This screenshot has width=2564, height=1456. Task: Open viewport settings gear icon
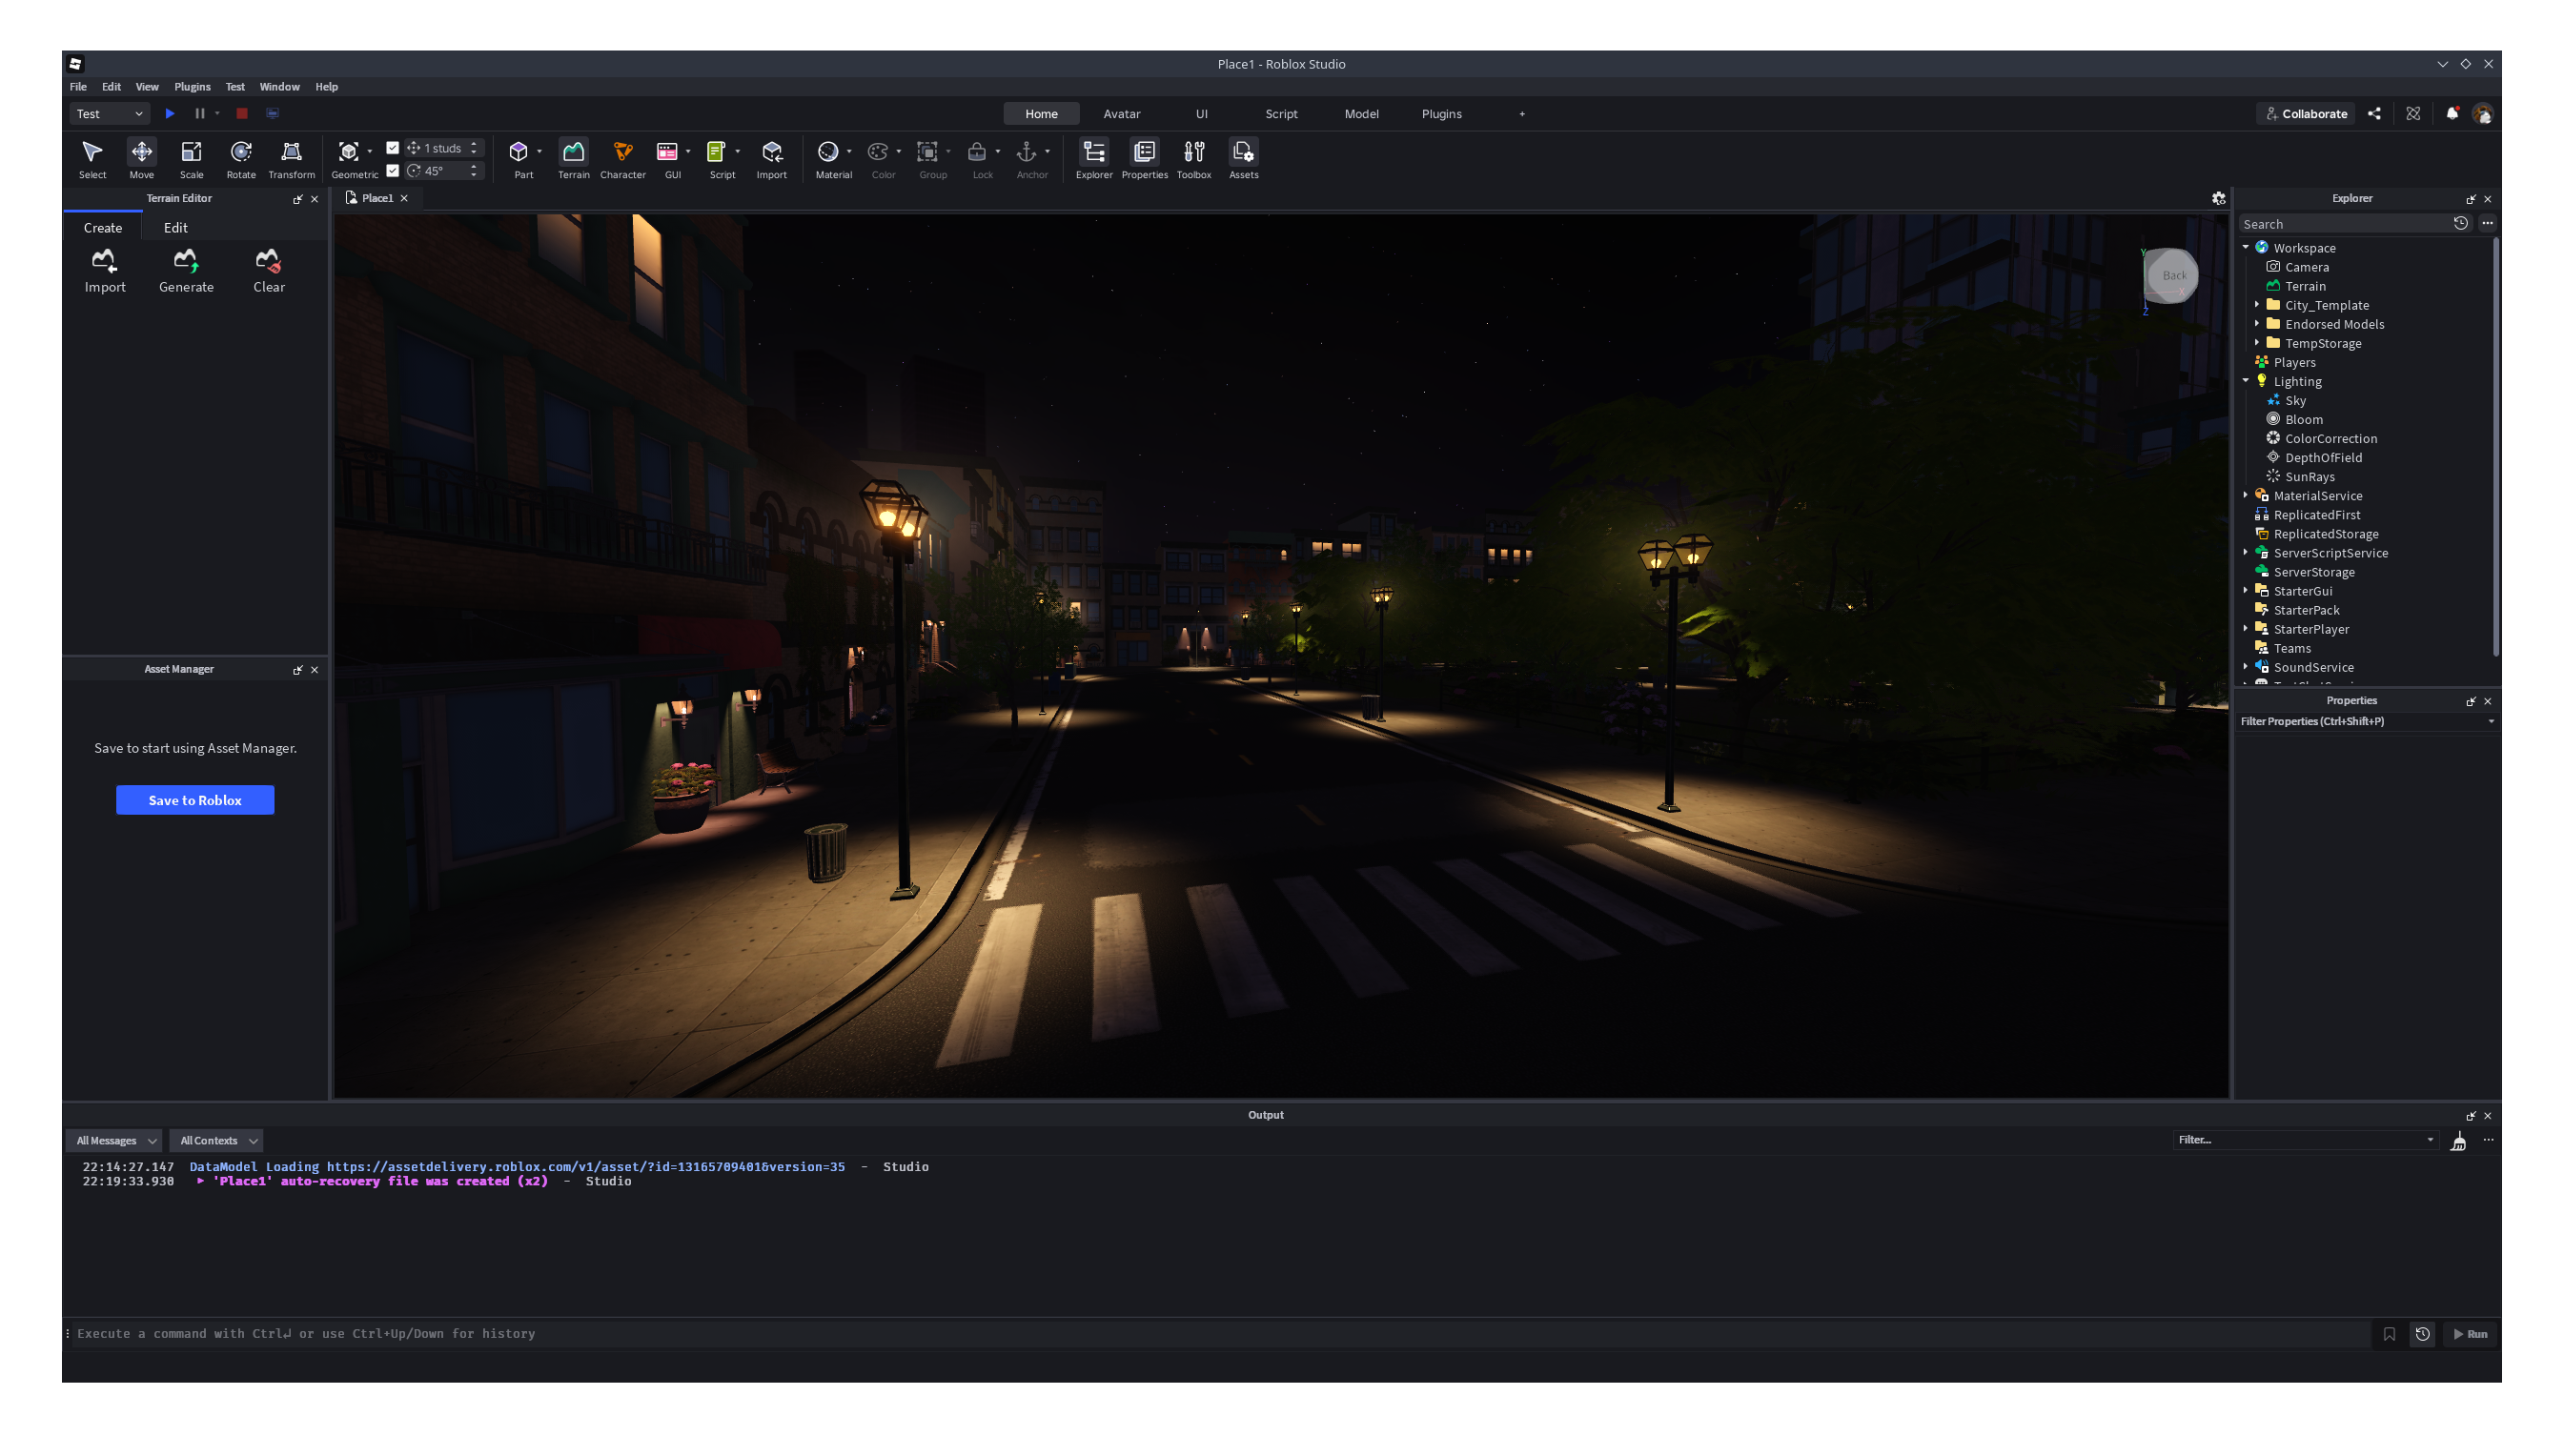[2218, 199]
